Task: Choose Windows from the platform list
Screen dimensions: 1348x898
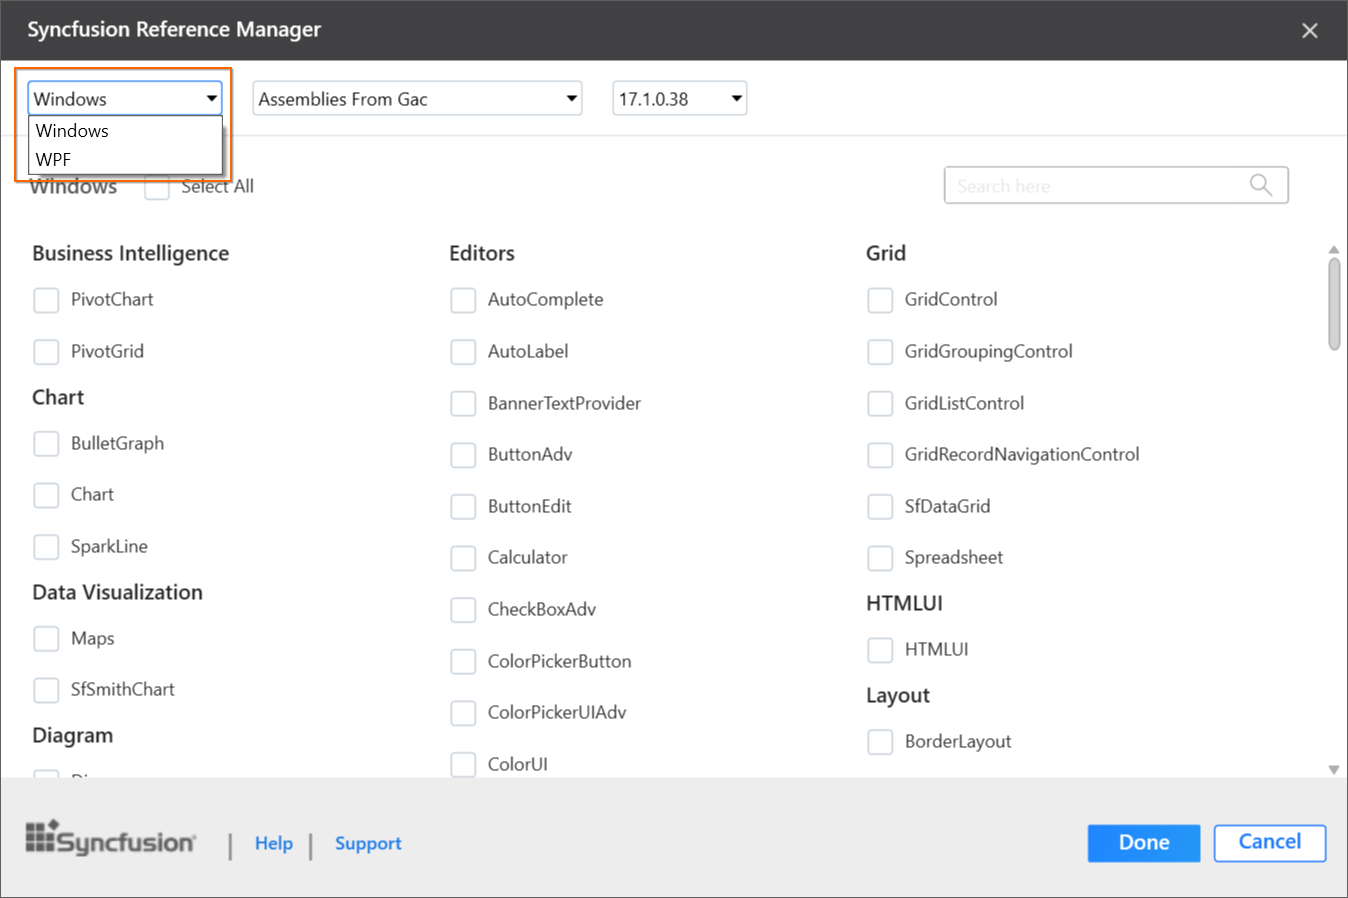Action: [x=125, y=131]
